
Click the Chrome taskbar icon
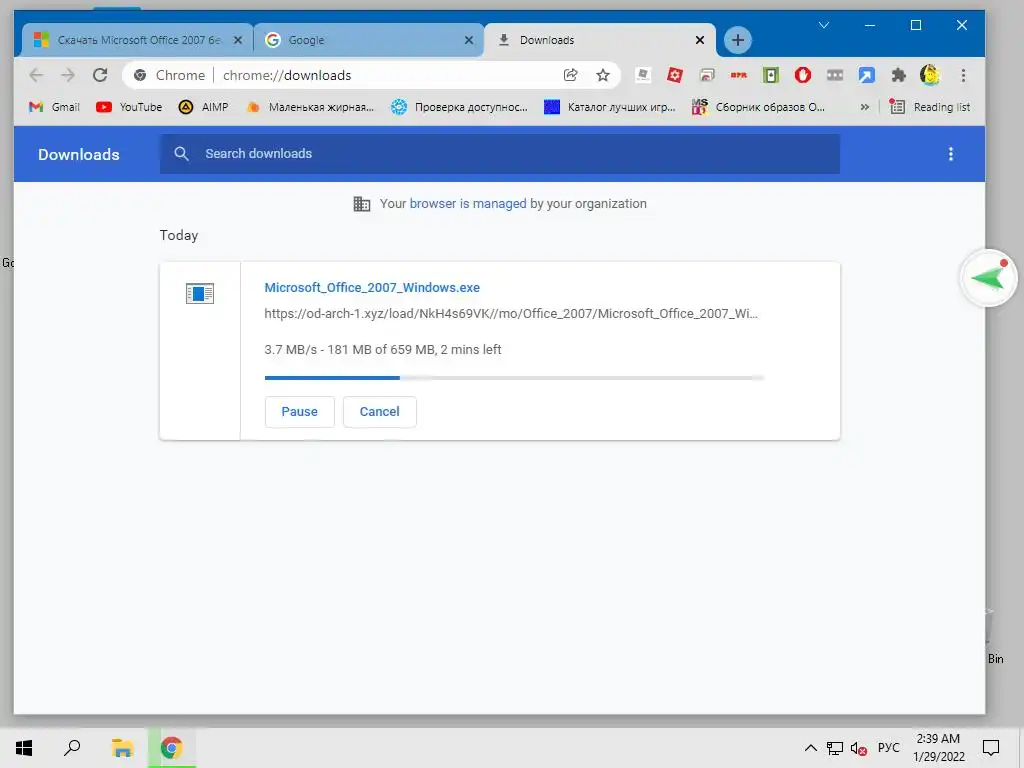click(x=171, y=748)
